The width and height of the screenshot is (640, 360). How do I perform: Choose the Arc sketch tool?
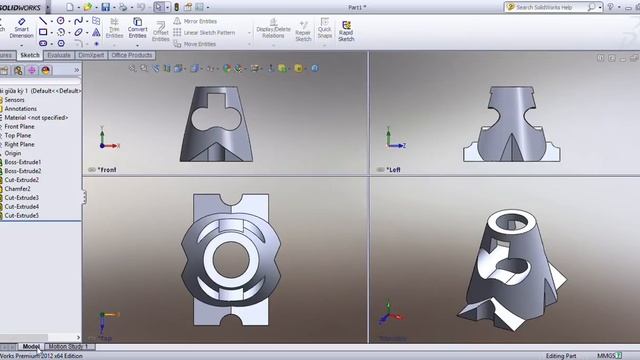(61, 32)
